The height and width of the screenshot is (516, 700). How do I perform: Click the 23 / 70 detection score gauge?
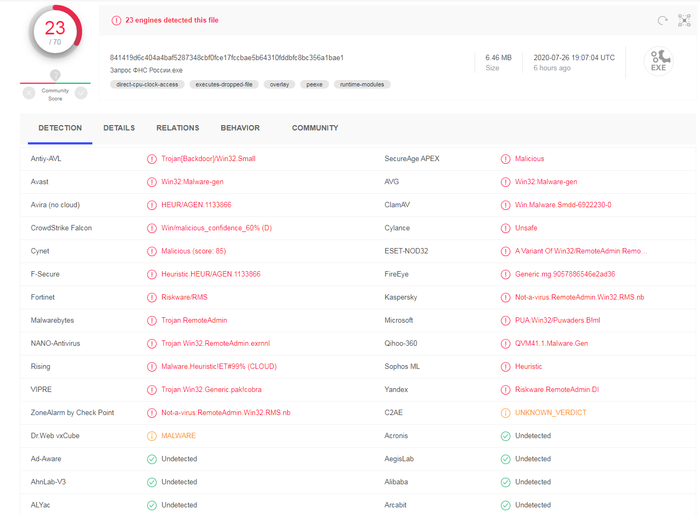pyautogui.click(x=55, y=32)
